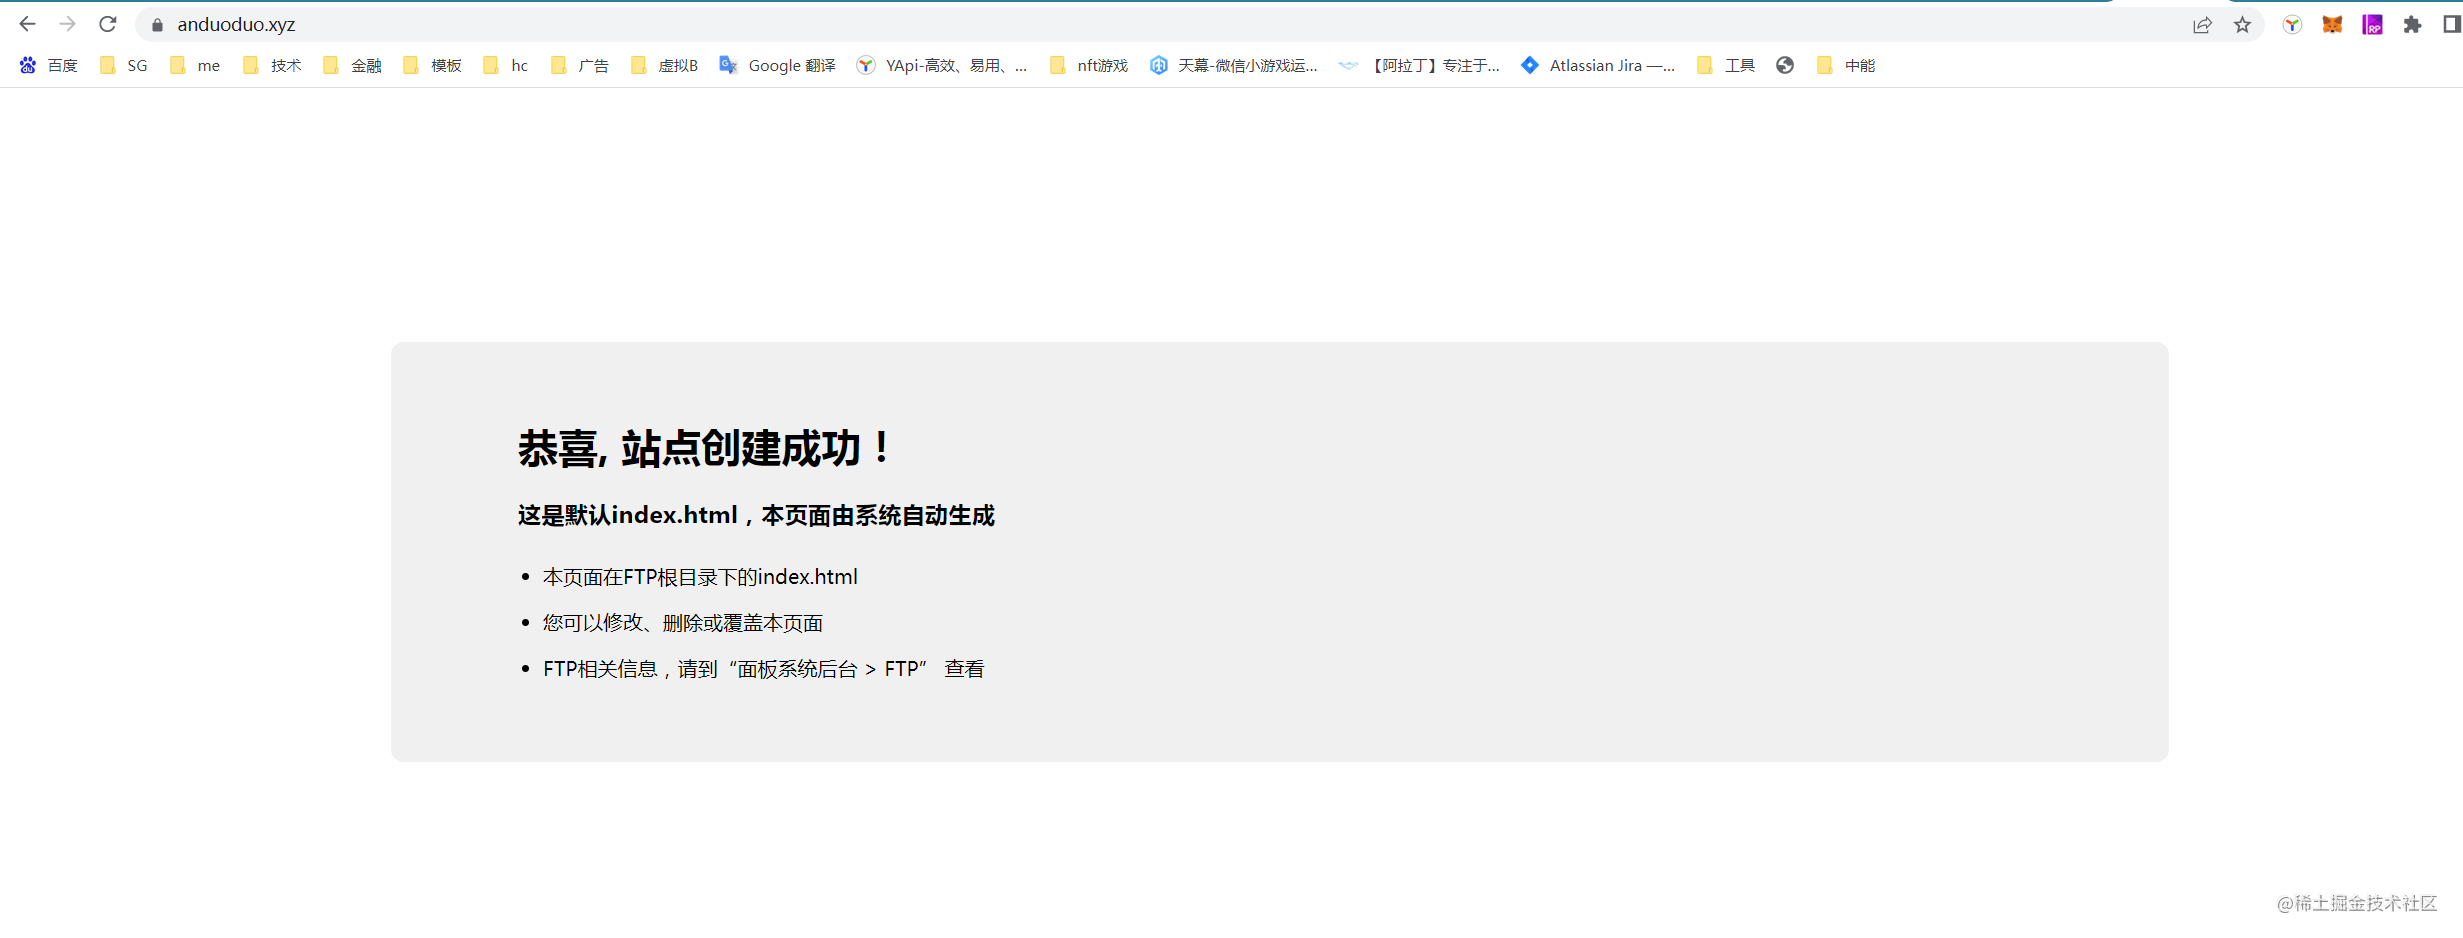Click the line 本页面在FTP根目录下的index.html
2463x938 pixels.
(700, 577)
